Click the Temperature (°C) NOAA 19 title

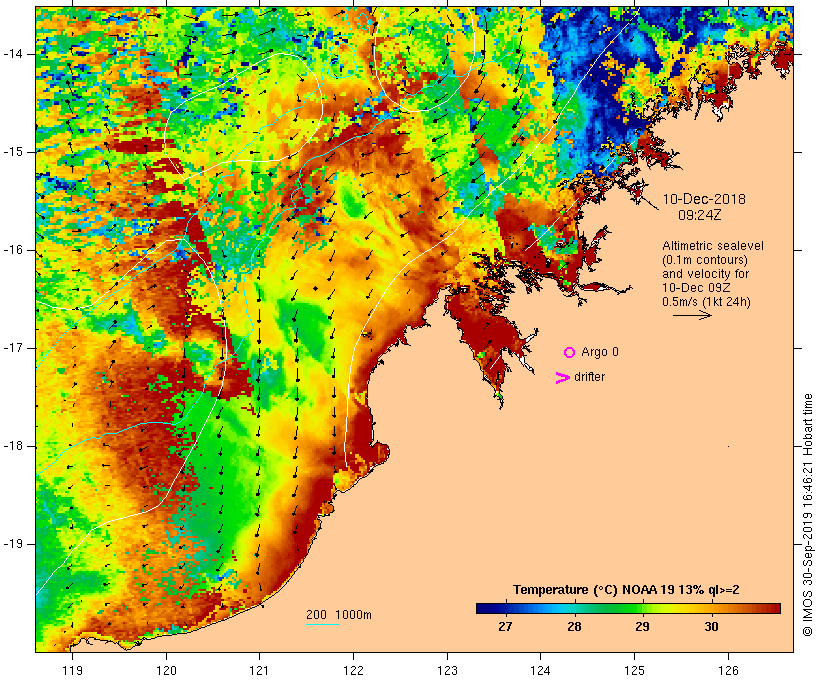tap(626, 590)
